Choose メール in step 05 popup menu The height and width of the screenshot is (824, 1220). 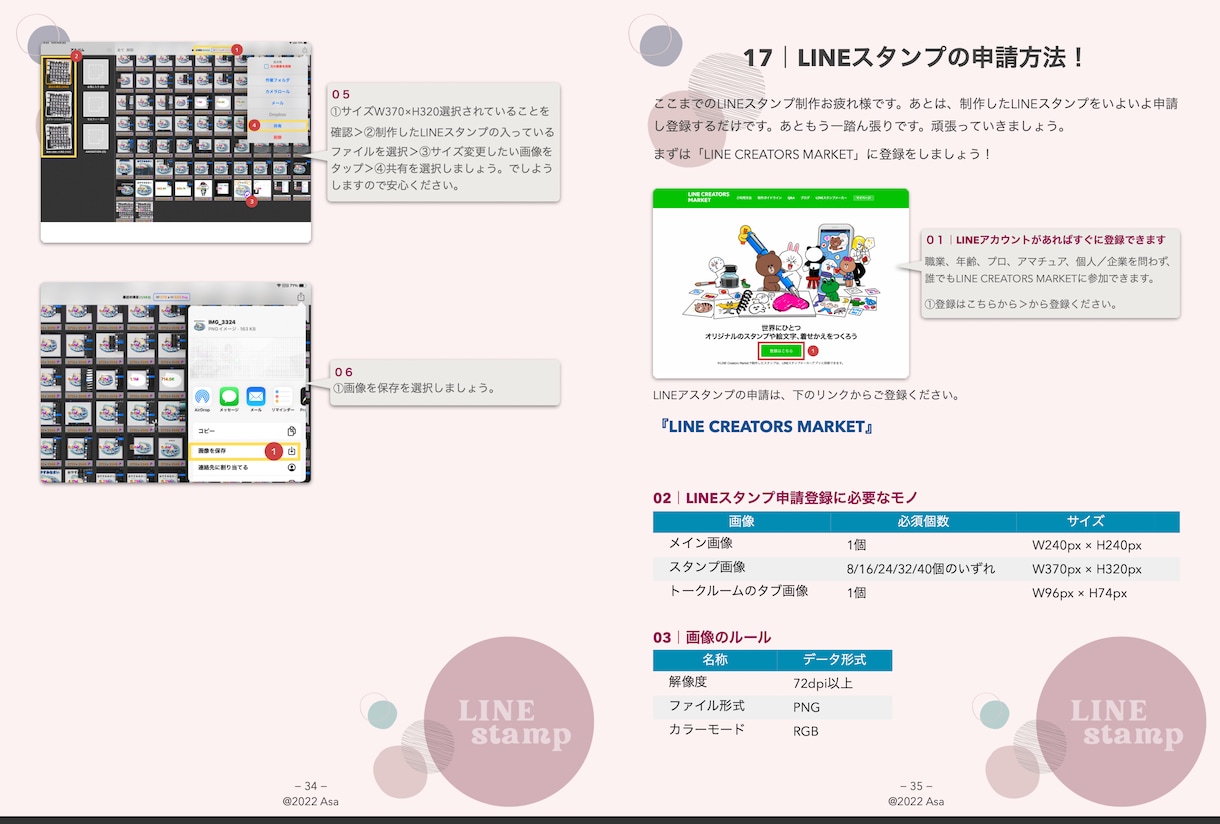tap(279, 102)
